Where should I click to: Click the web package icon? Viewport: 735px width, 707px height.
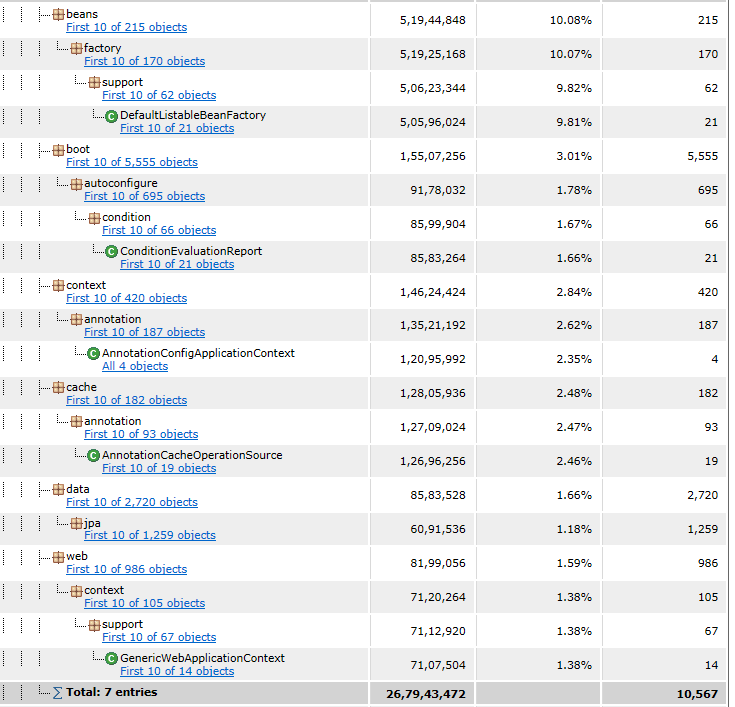[x=58, y=557]
